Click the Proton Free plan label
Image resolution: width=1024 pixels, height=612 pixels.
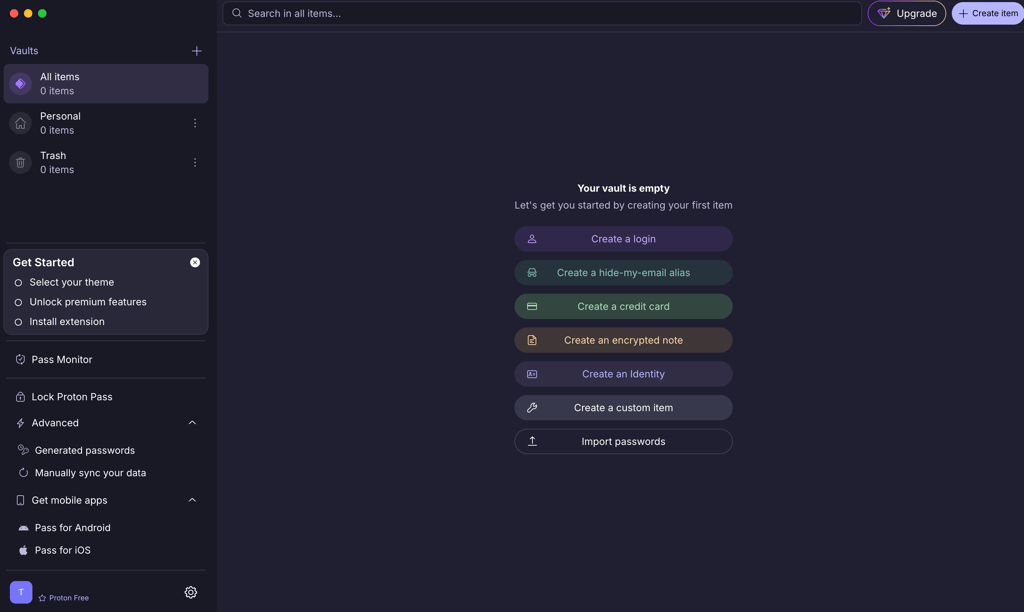(63, 598)
